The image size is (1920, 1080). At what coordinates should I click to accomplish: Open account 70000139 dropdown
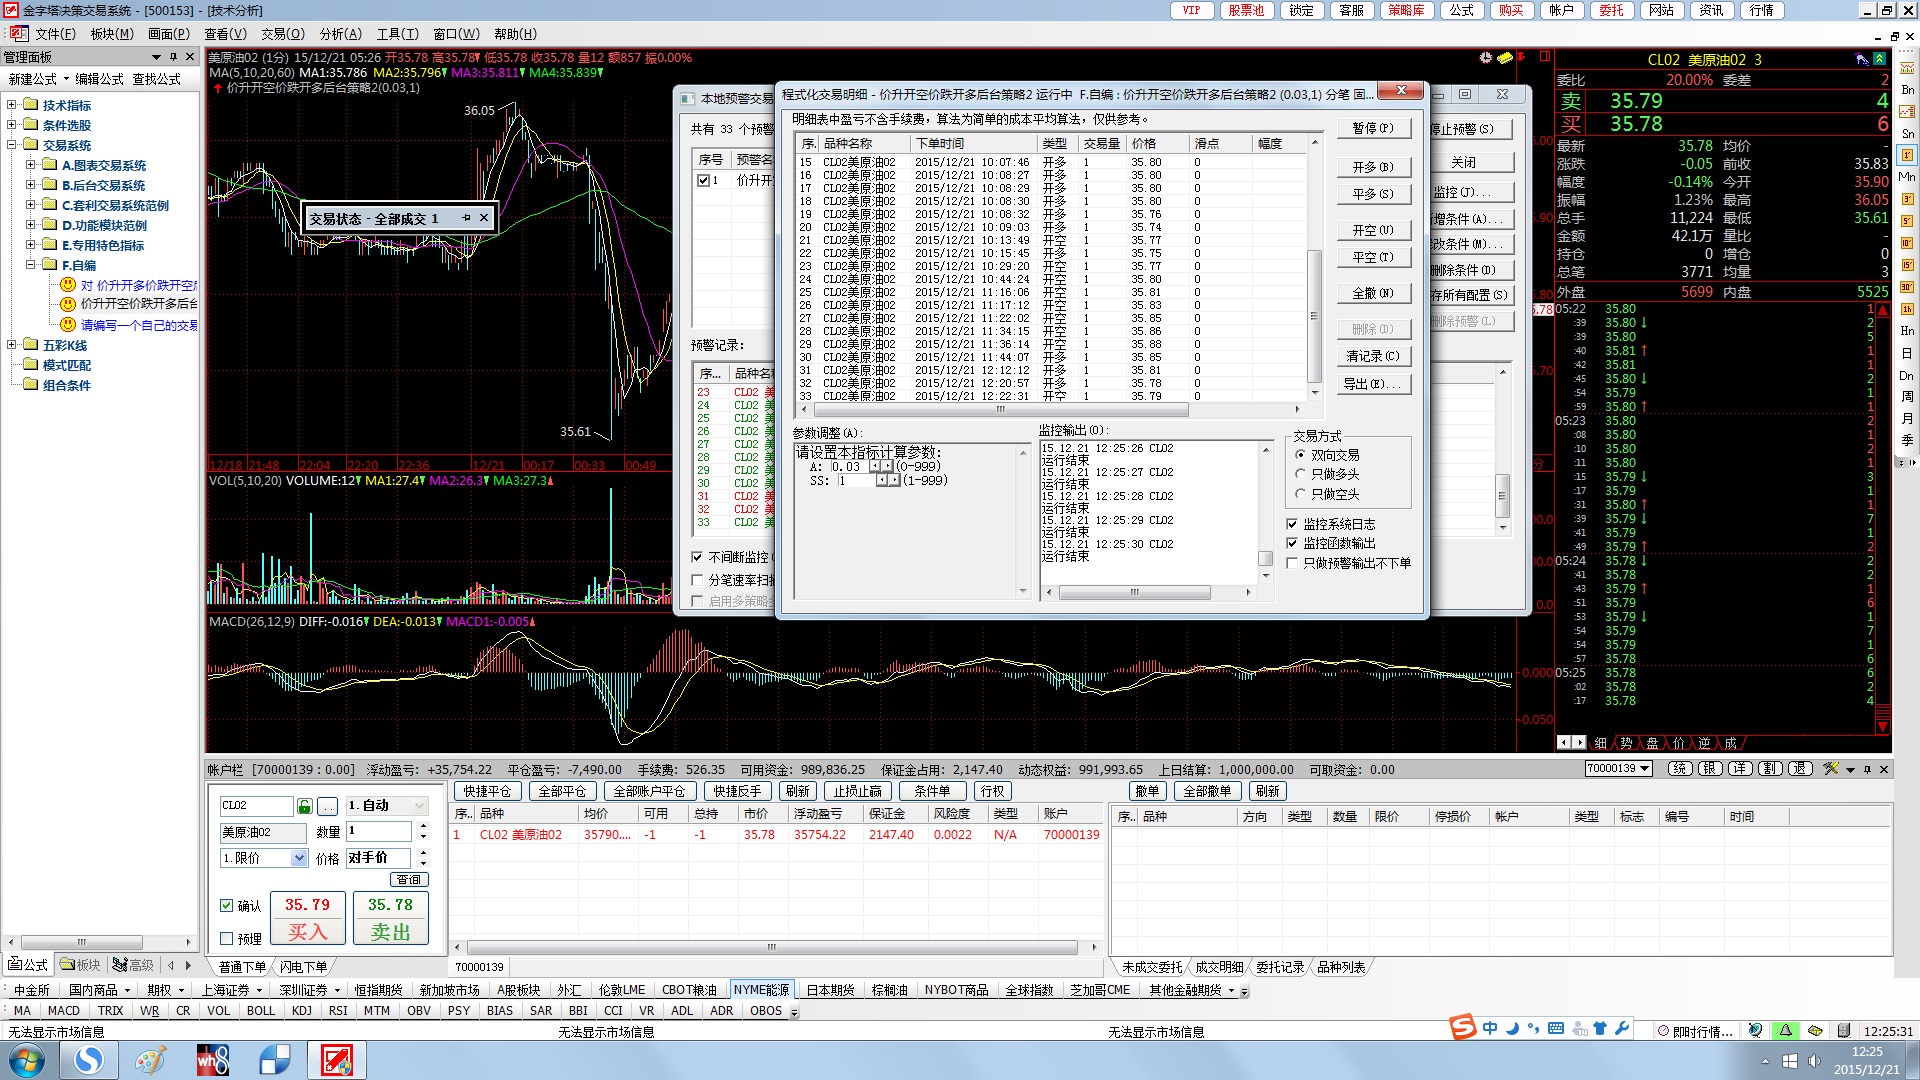pyautogui.click(x=1645, y=769)
